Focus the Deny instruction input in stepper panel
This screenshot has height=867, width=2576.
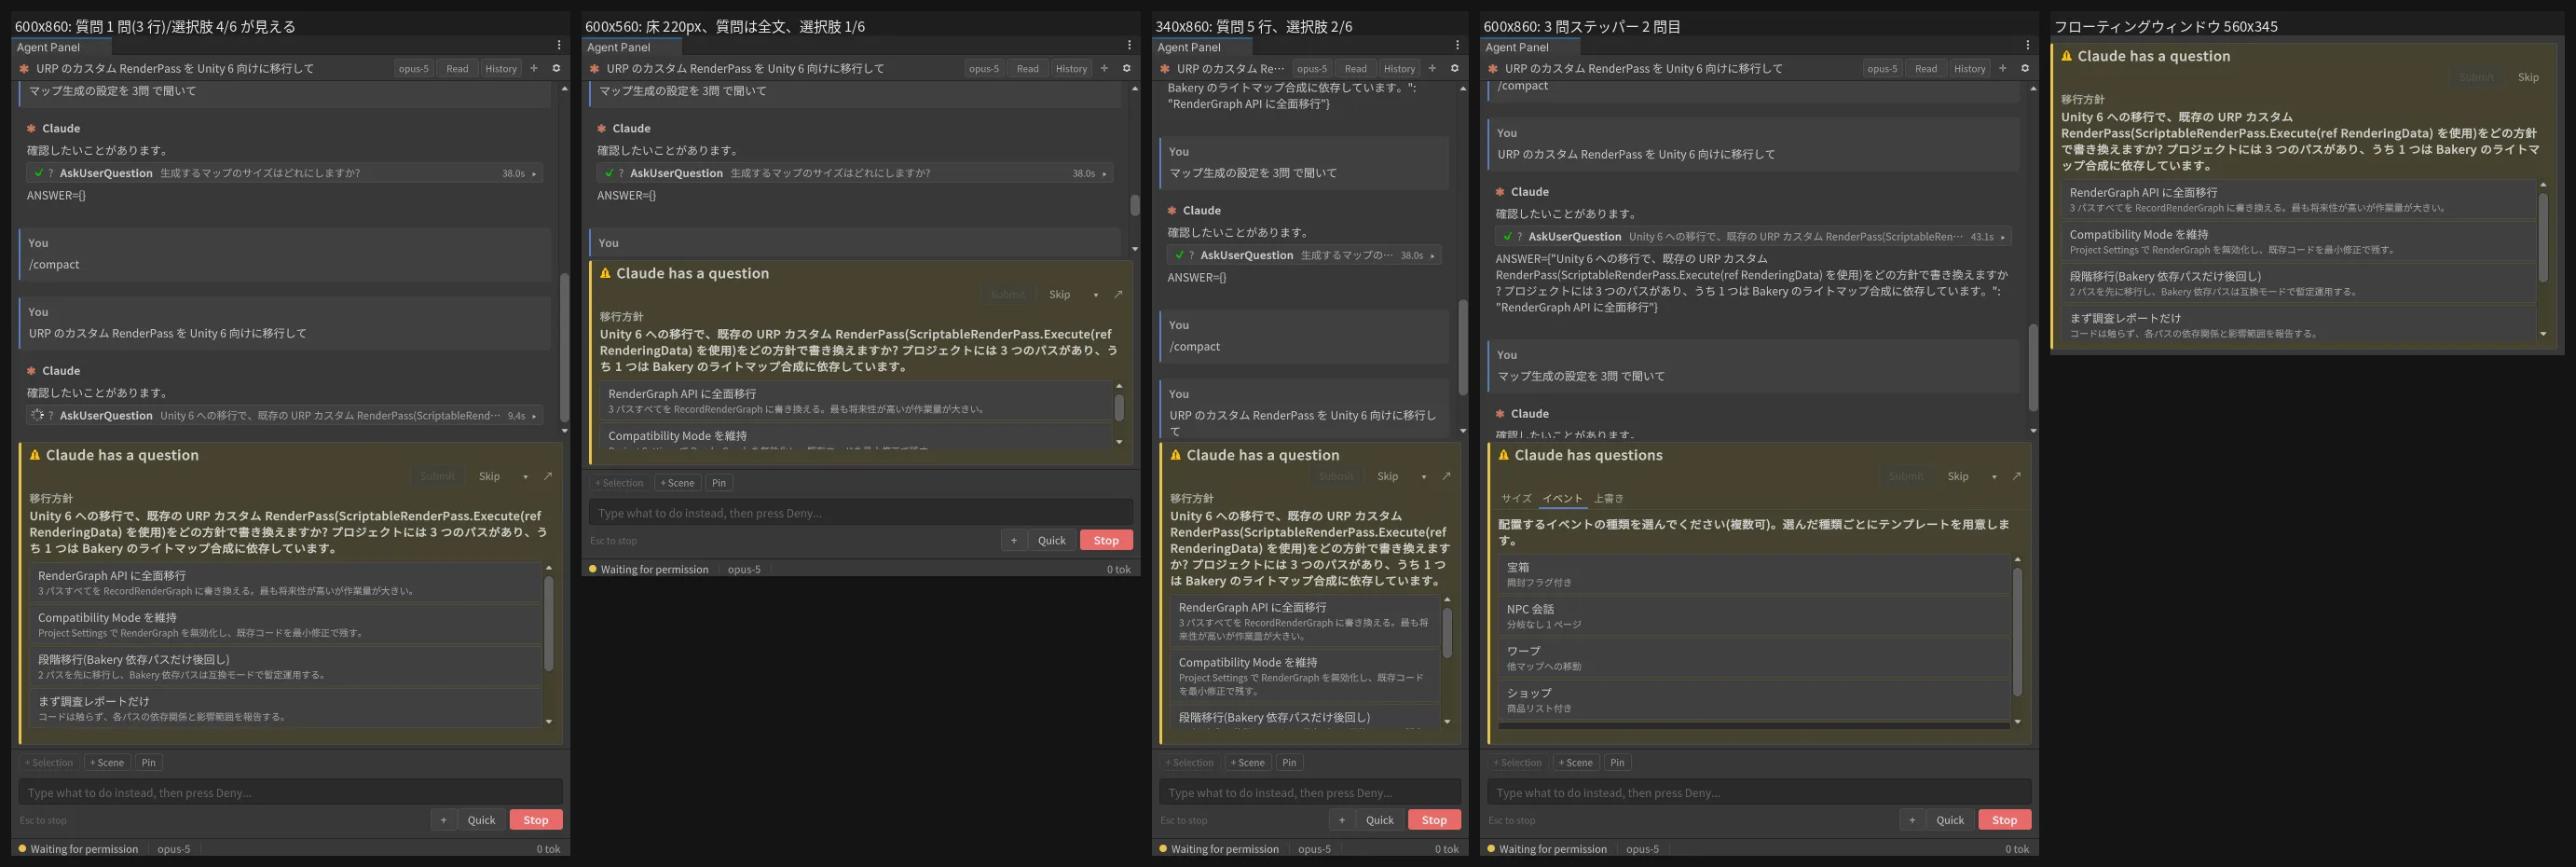1759,793
